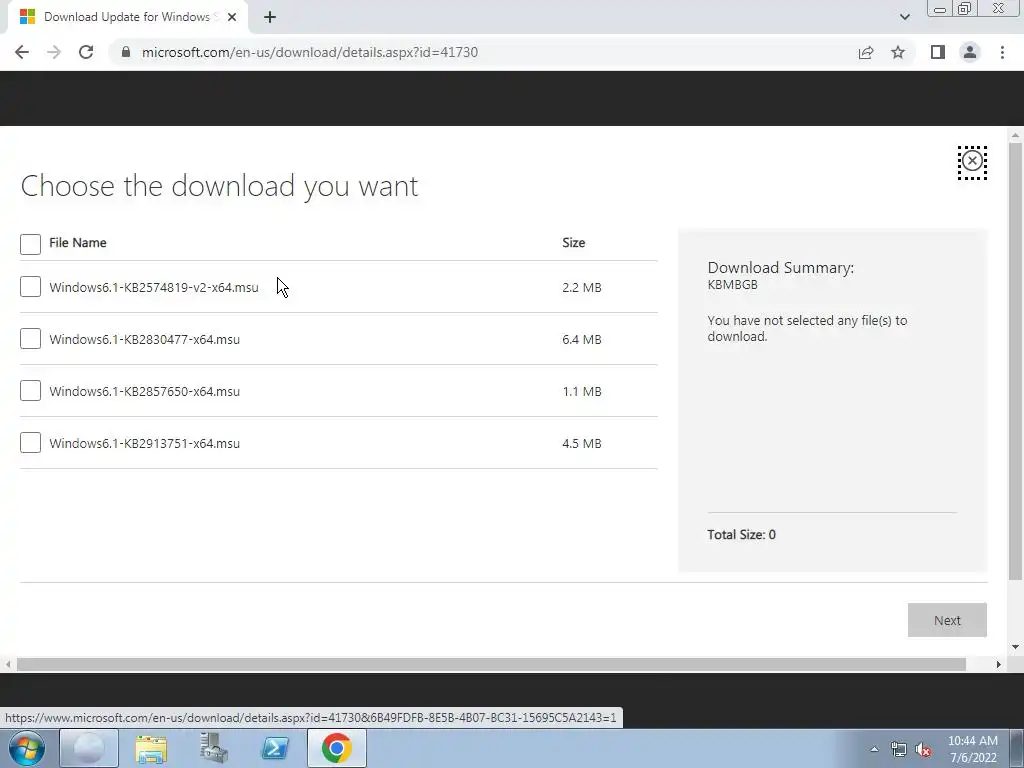Open Windows Explorer from the taskbar
The width and height of the screenshot is (1024, 768).
151,748
